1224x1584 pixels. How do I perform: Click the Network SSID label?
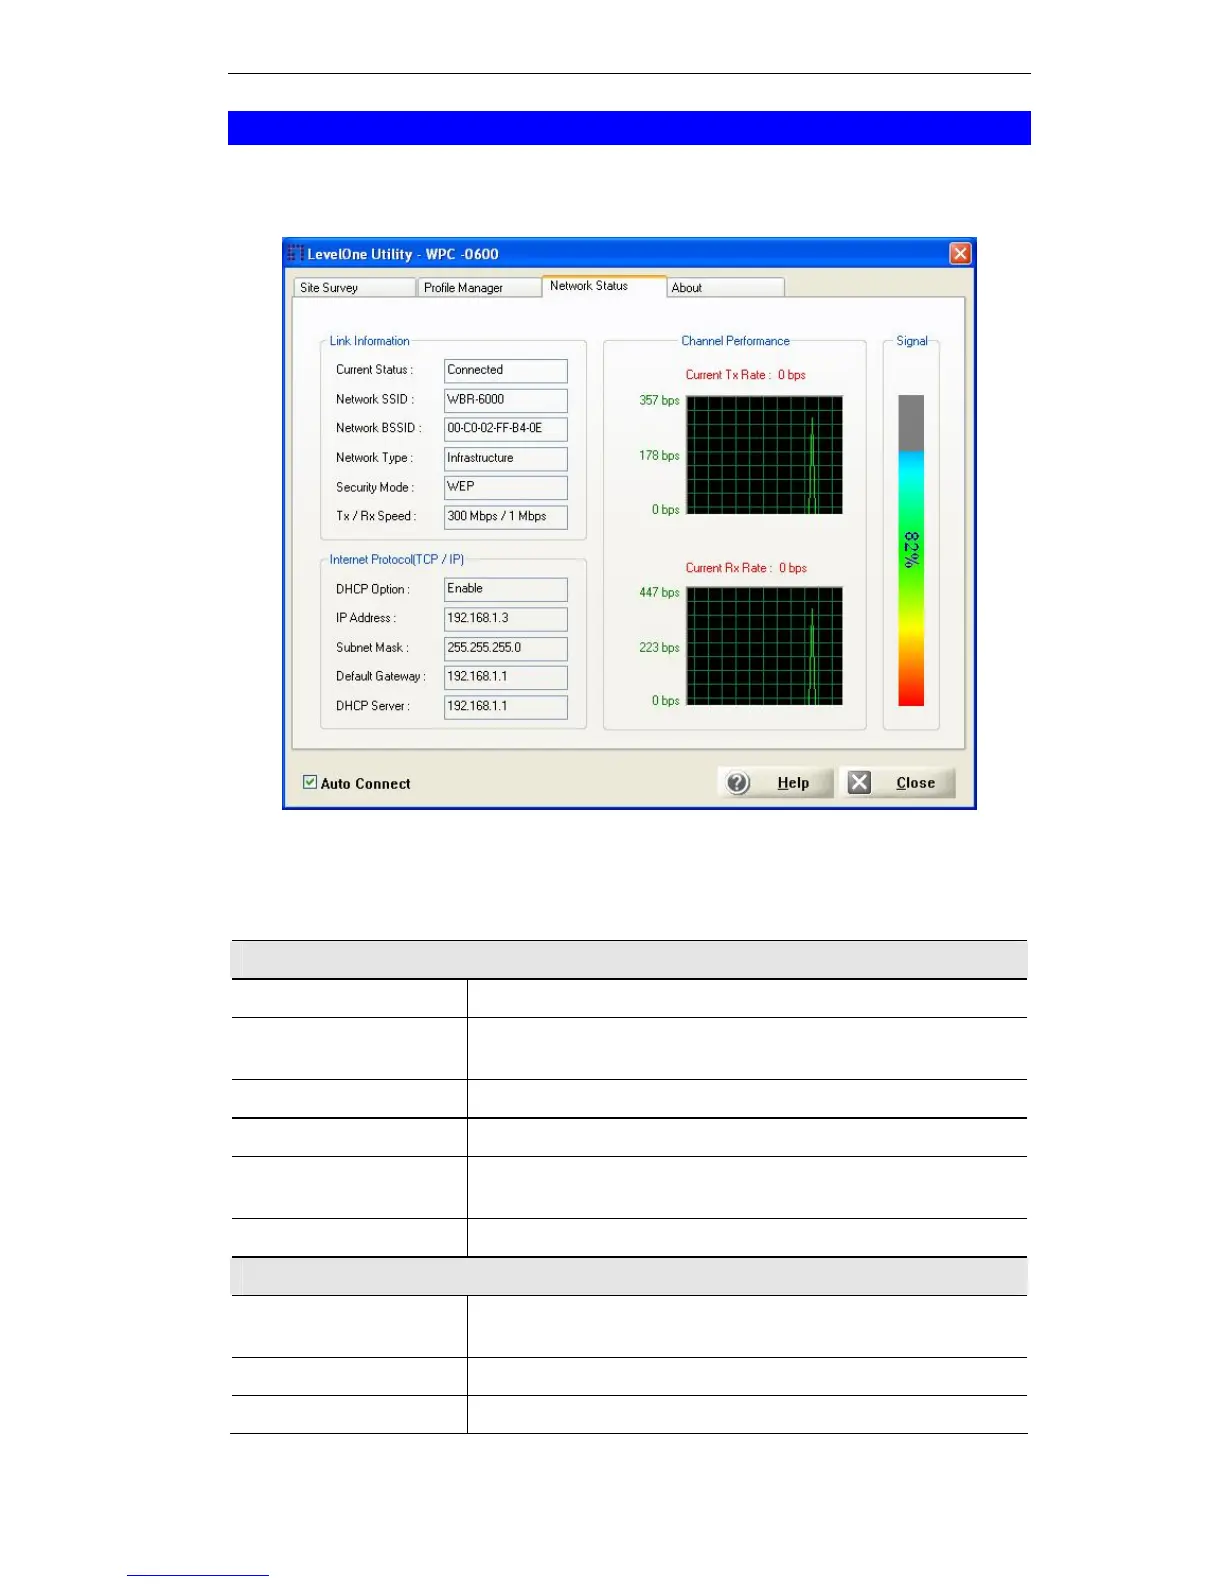[x=375, y=399]
